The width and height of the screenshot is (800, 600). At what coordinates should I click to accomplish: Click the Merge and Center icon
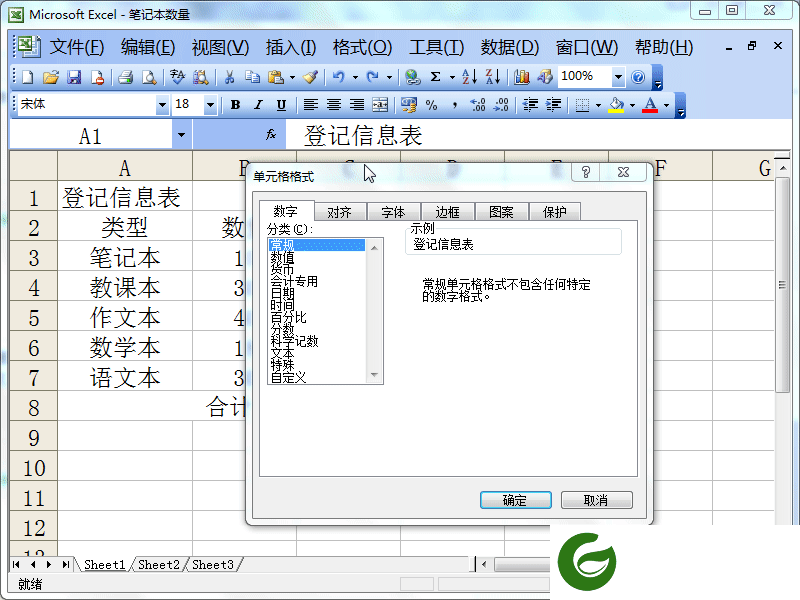point(380,105)
